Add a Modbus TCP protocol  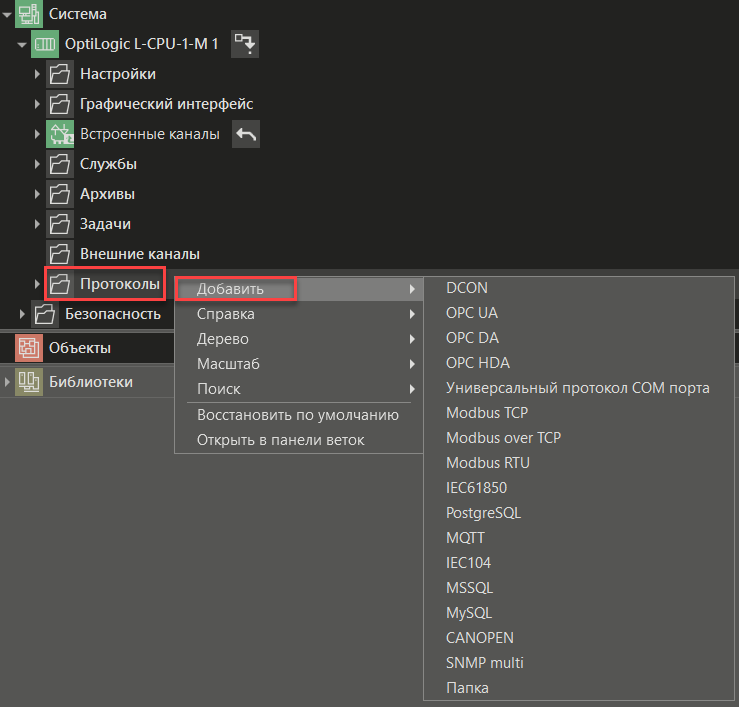579,413
